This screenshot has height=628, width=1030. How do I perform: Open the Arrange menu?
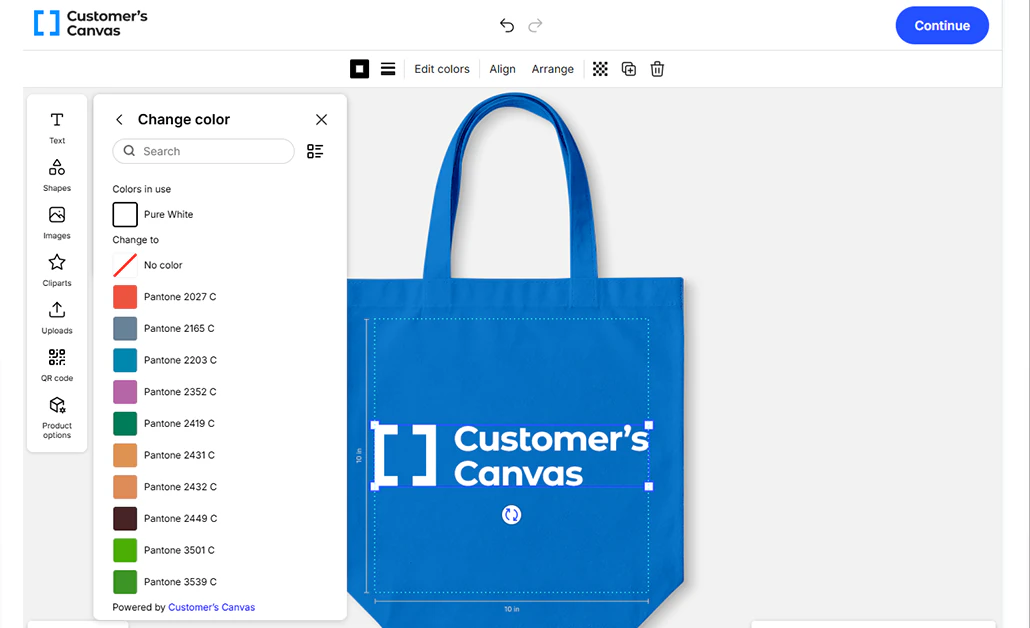click(552, 69)
